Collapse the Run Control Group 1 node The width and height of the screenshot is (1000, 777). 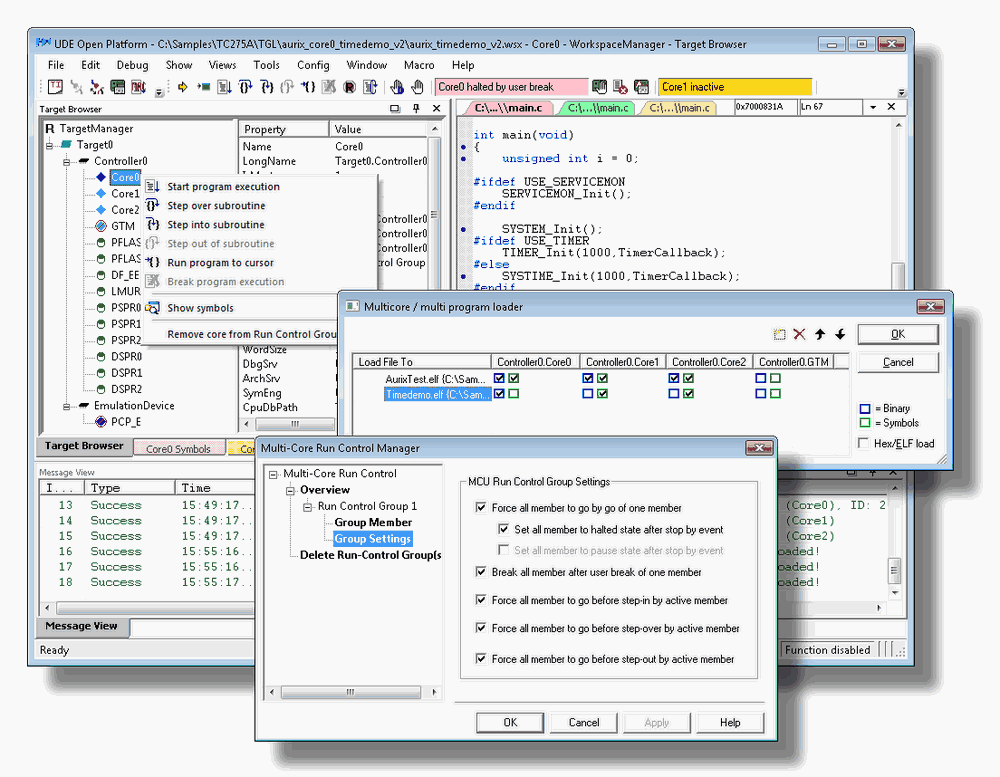[x=308, y=507]
